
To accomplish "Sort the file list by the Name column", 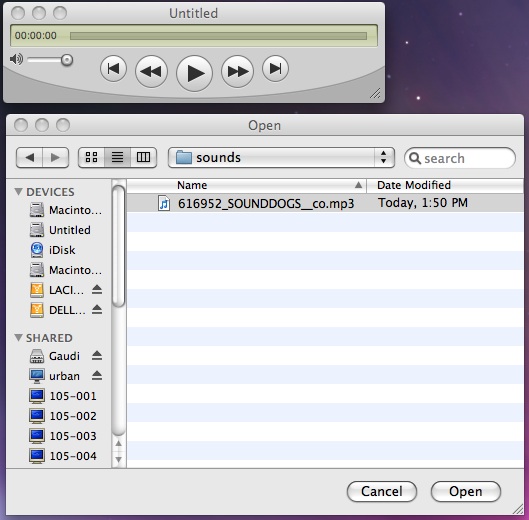I will pyautogui.click(x=246, y=185).
